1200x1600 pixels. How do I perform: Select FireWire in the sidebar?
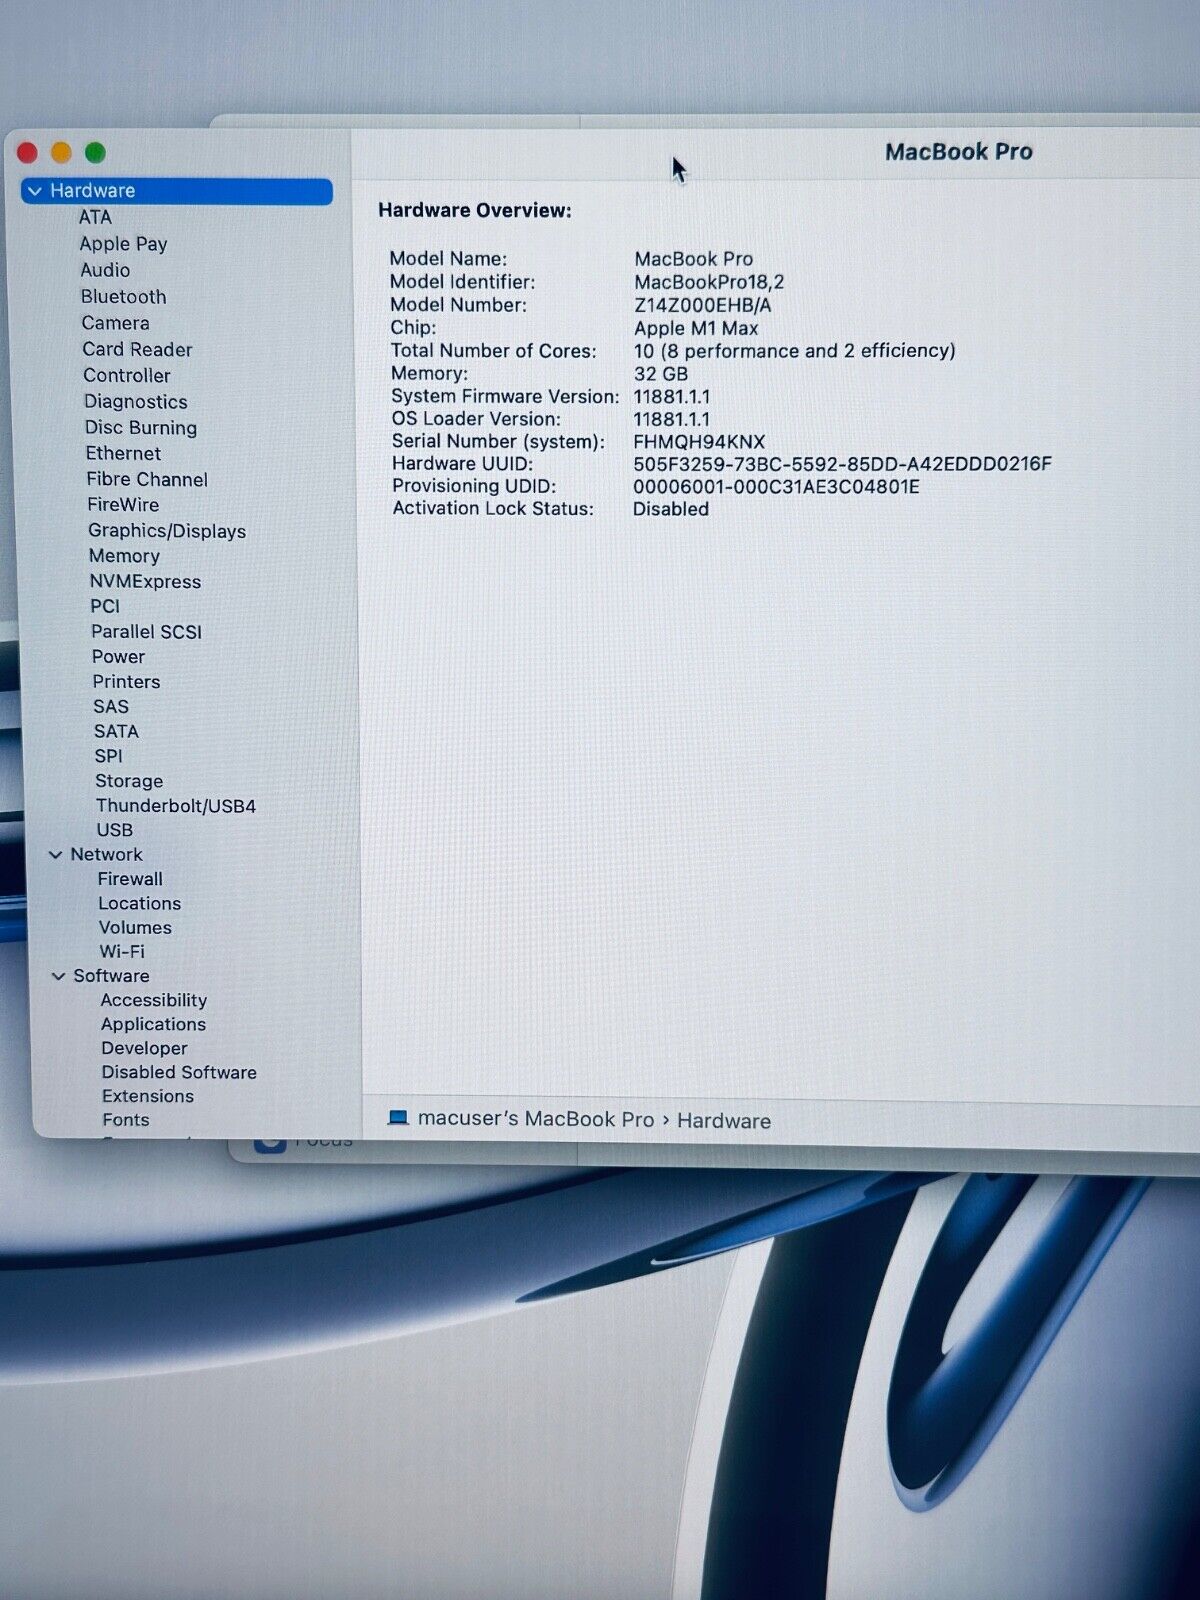(123, 504)
